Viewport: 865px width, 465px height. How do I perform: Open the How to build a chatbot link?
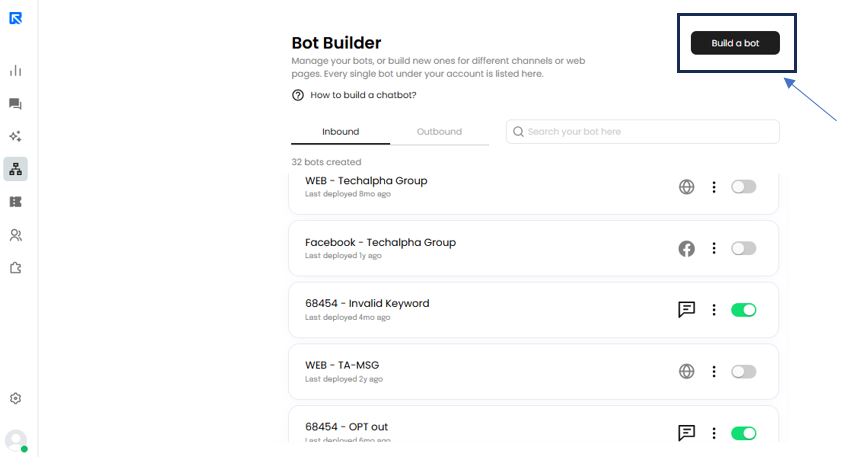click(363, 95)
